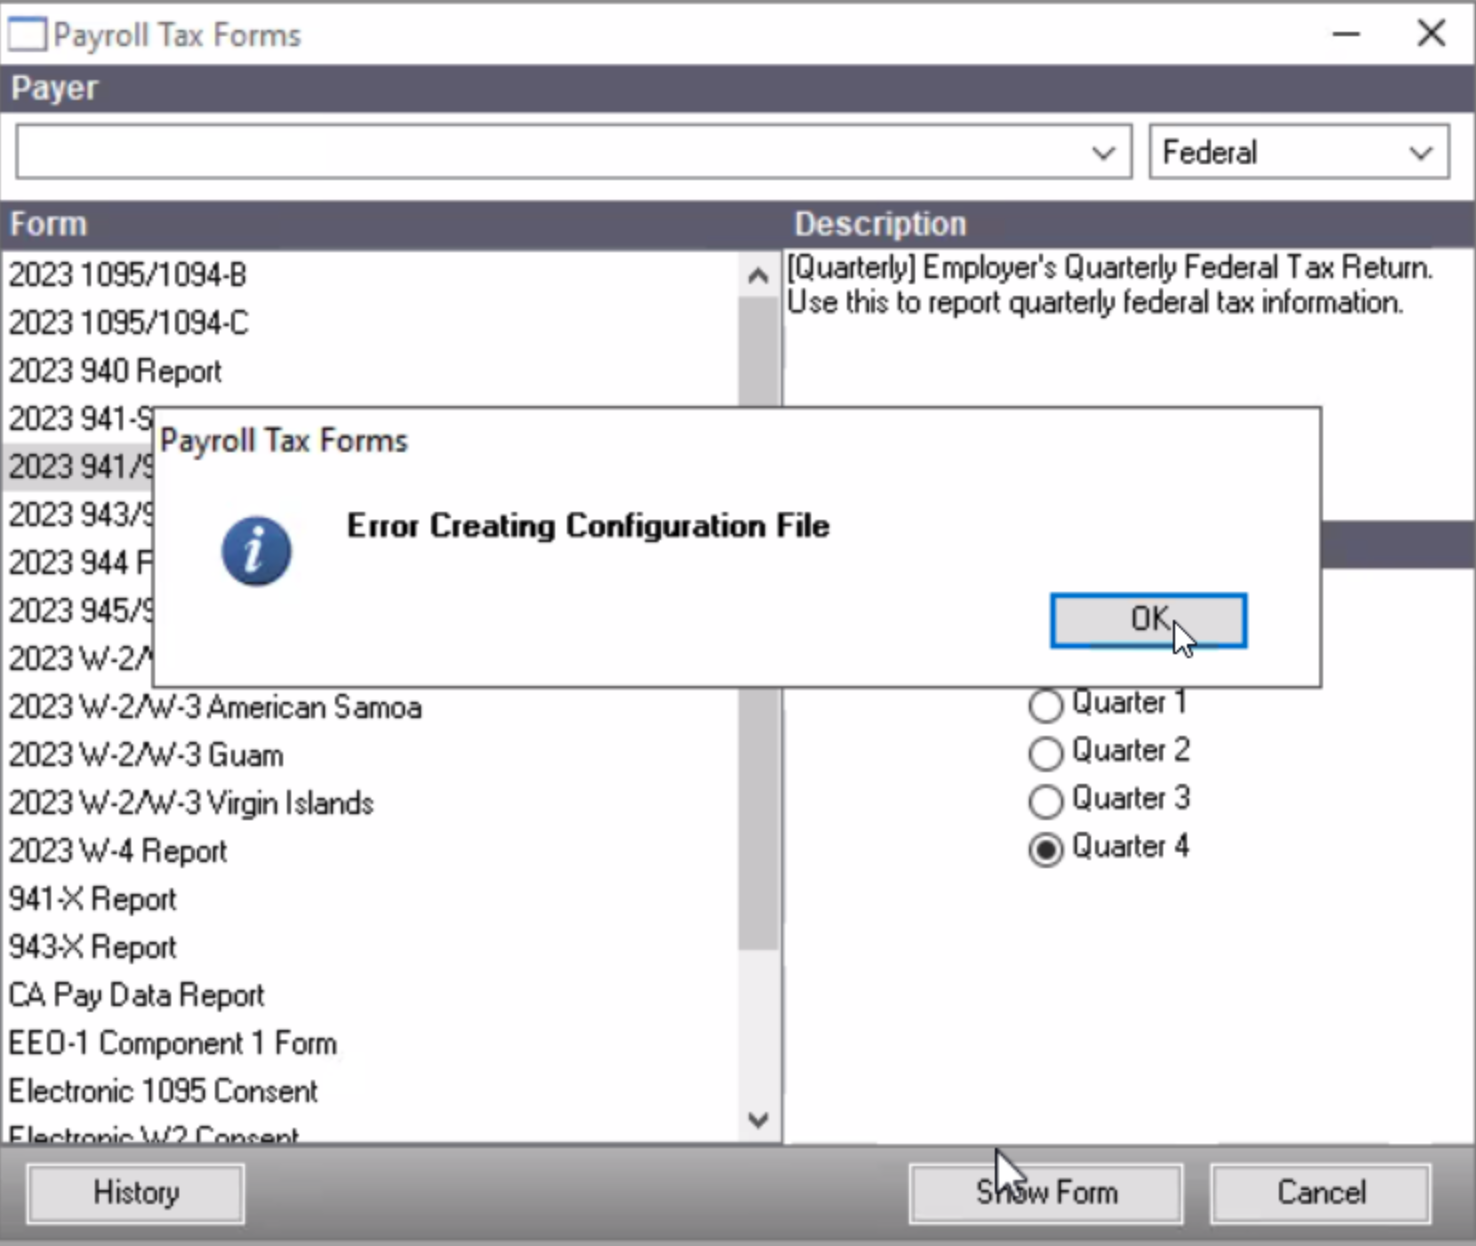Select the EEO-1 Component 1 Form
Screen dimensions: 1476x1246
173,1043
